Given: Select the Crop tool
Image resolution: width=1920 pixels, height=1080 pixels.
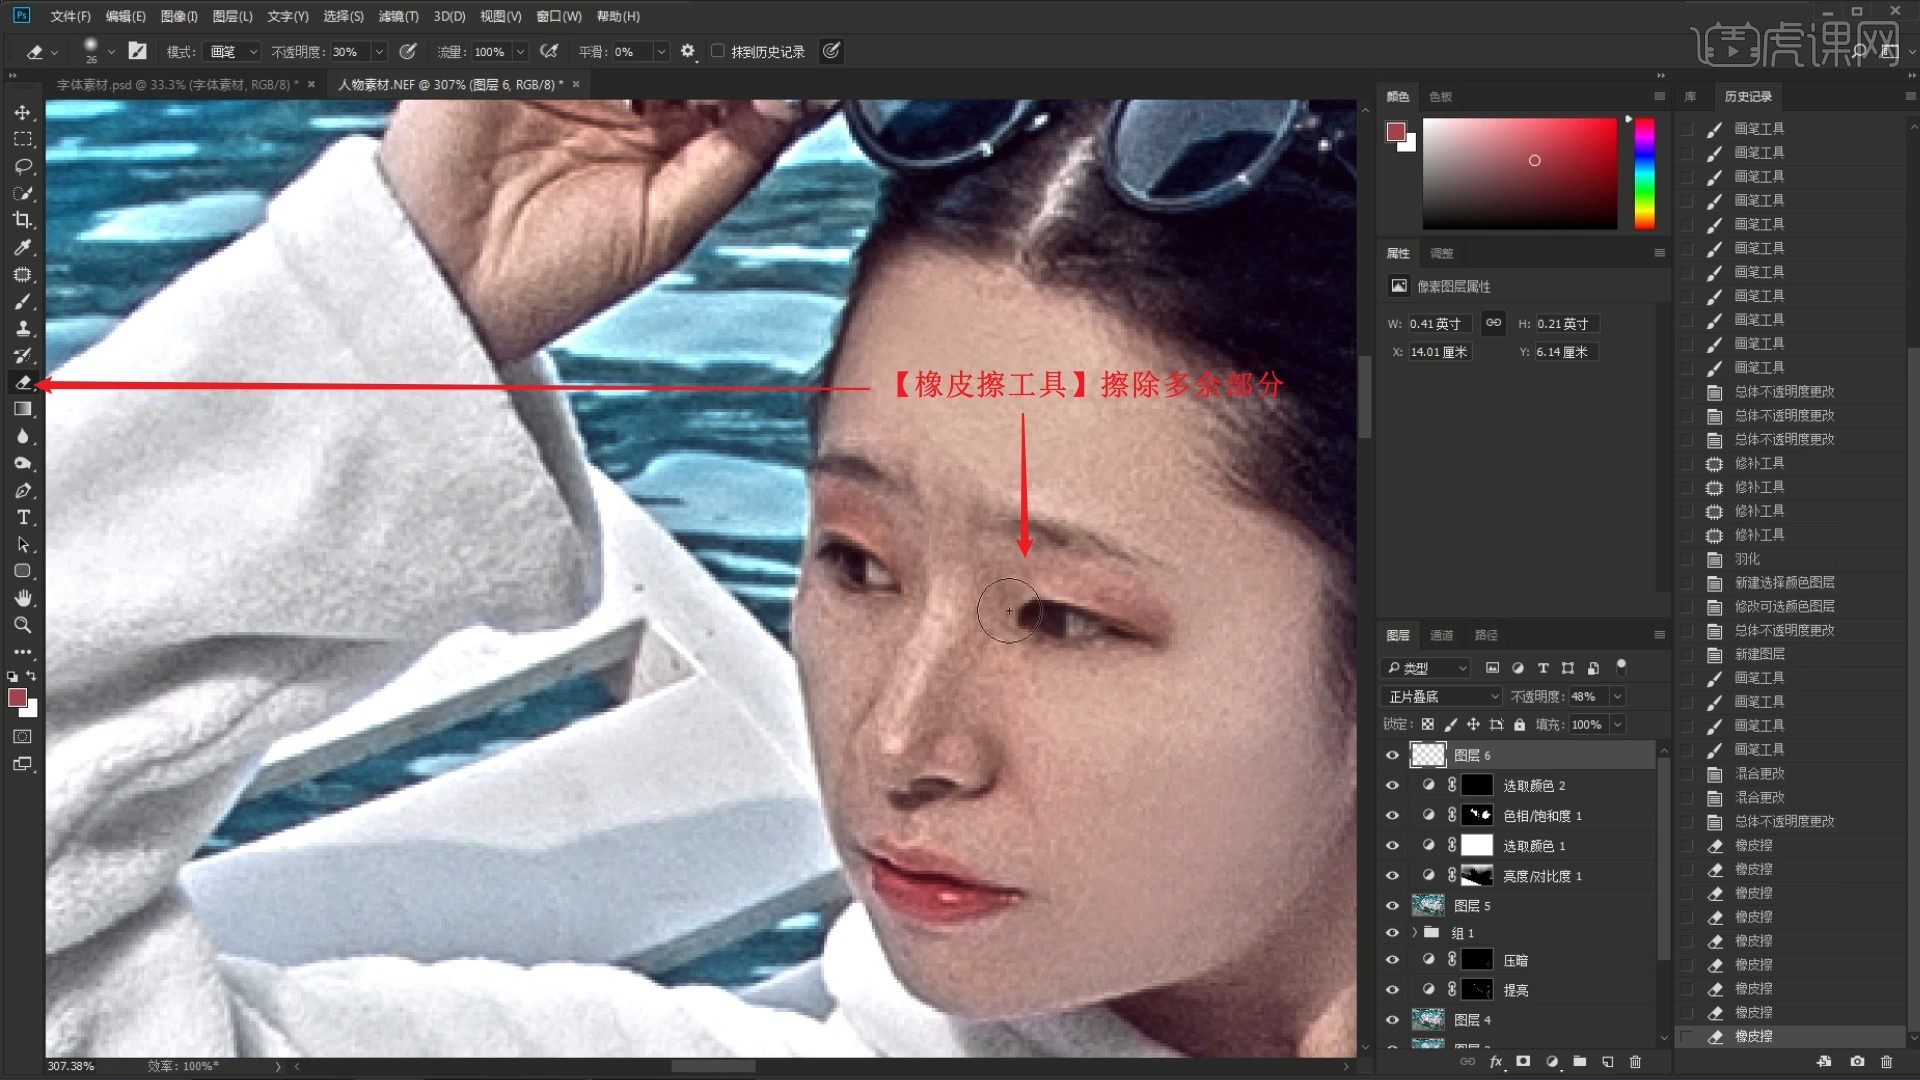Looking at the screenshot, I should 23,220.
